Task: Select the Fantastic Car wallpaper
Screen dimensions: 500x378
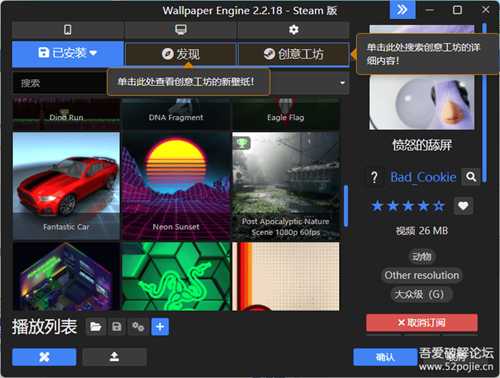Action: (x=66, y=186)
